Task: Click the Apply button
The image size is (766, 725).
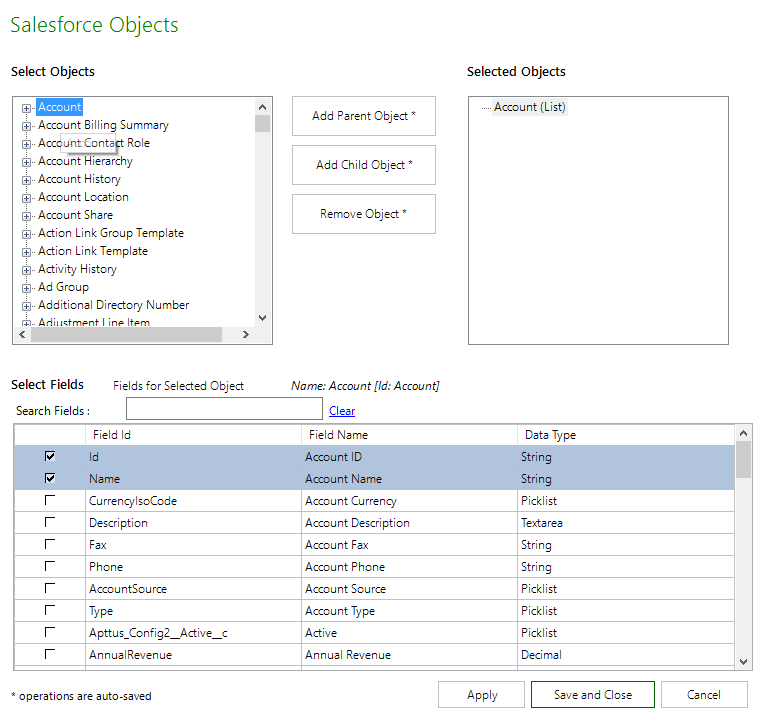Action: coord(482,695)
